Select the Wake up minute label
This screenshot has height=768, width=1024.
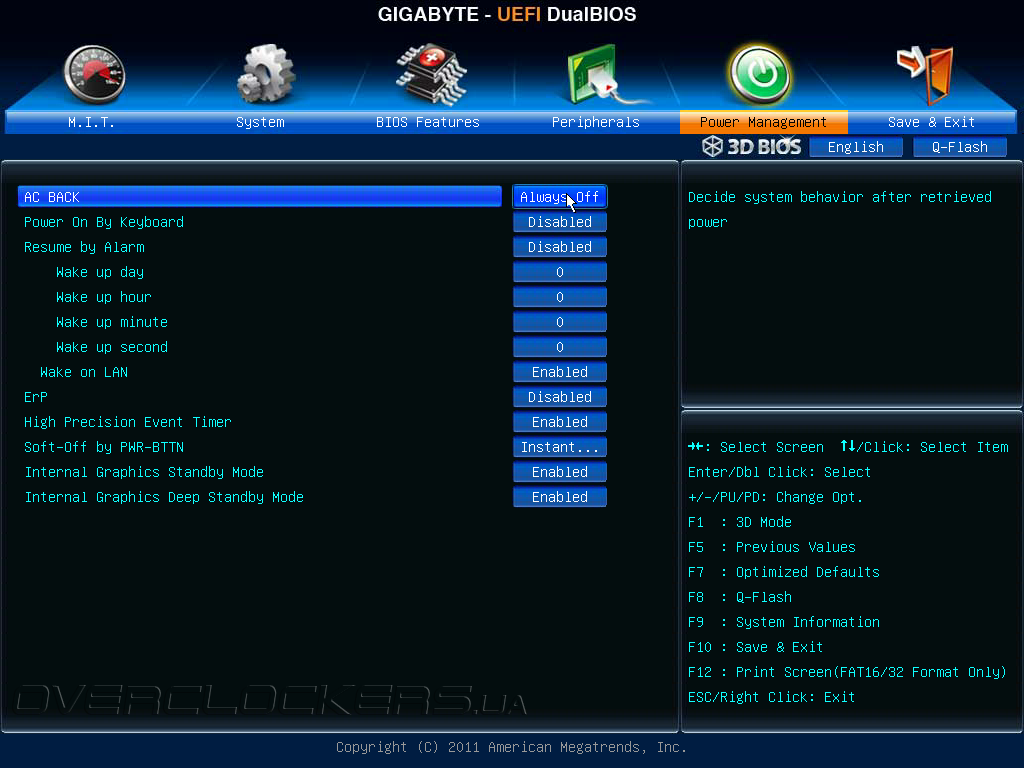112,322
